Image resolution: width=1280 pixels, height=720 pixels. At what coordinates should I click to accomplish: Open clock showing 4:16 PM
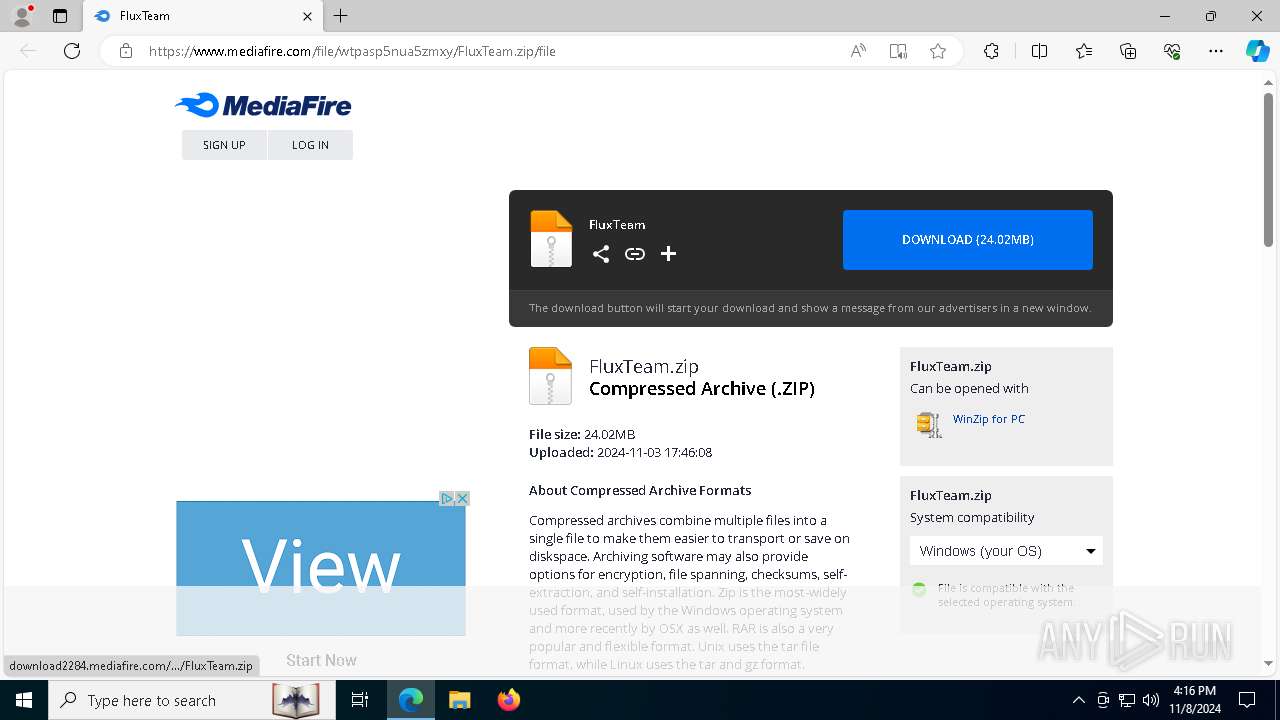pos(1194,700)
